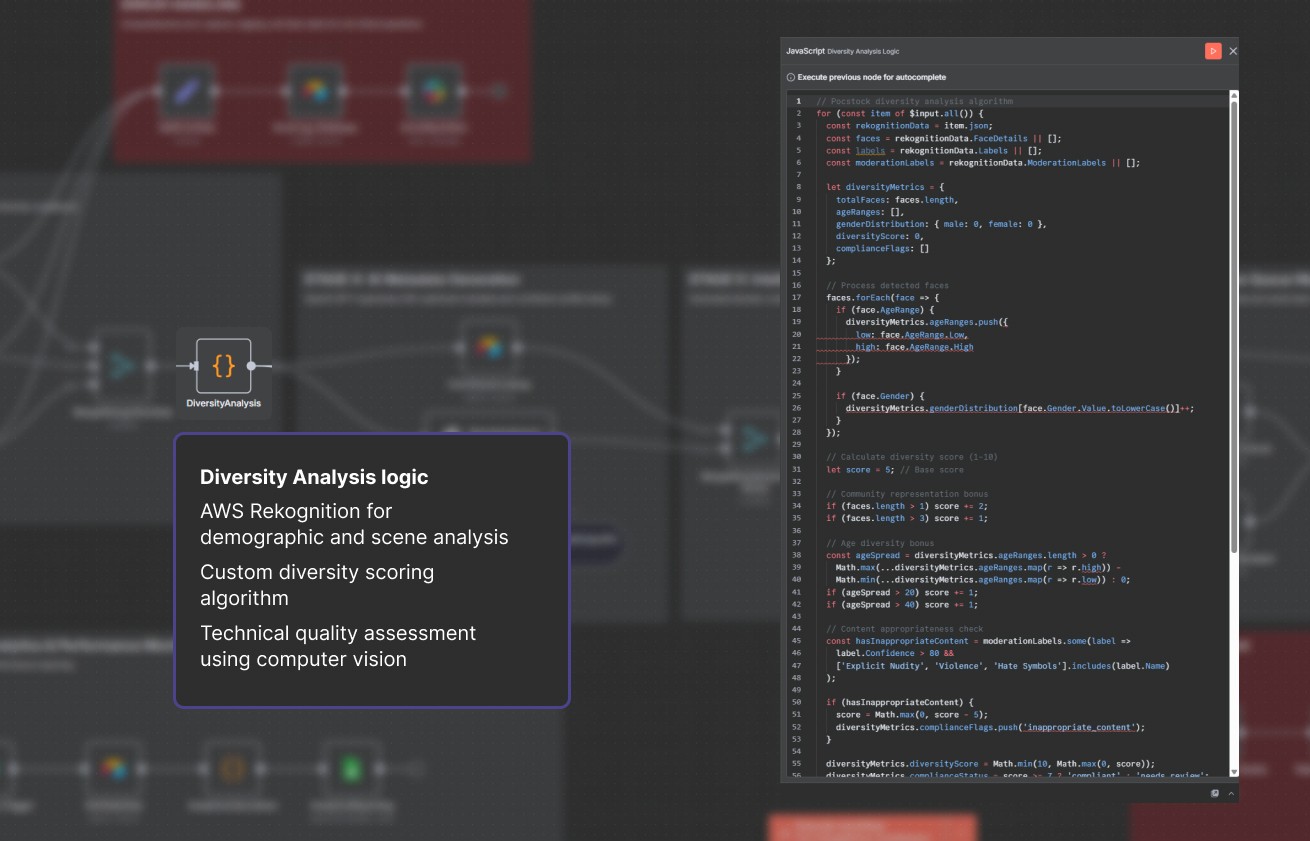Click the editor scrollbar's down arrow
1310x841 pixels.
pyautogui.click(x=1234, y=772)
